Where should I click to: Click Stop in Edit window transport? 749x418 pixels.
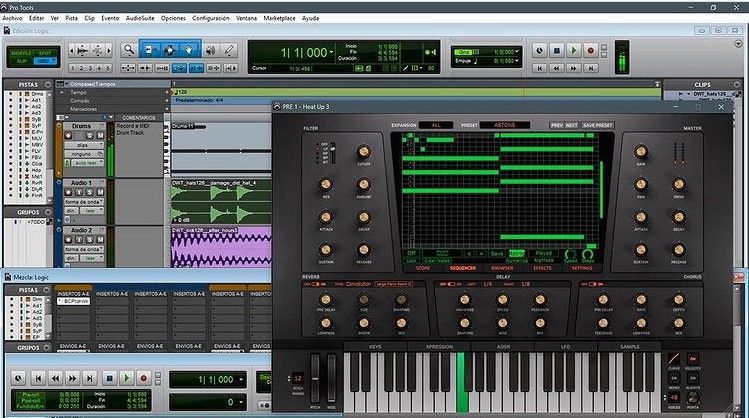click(556, 50)
